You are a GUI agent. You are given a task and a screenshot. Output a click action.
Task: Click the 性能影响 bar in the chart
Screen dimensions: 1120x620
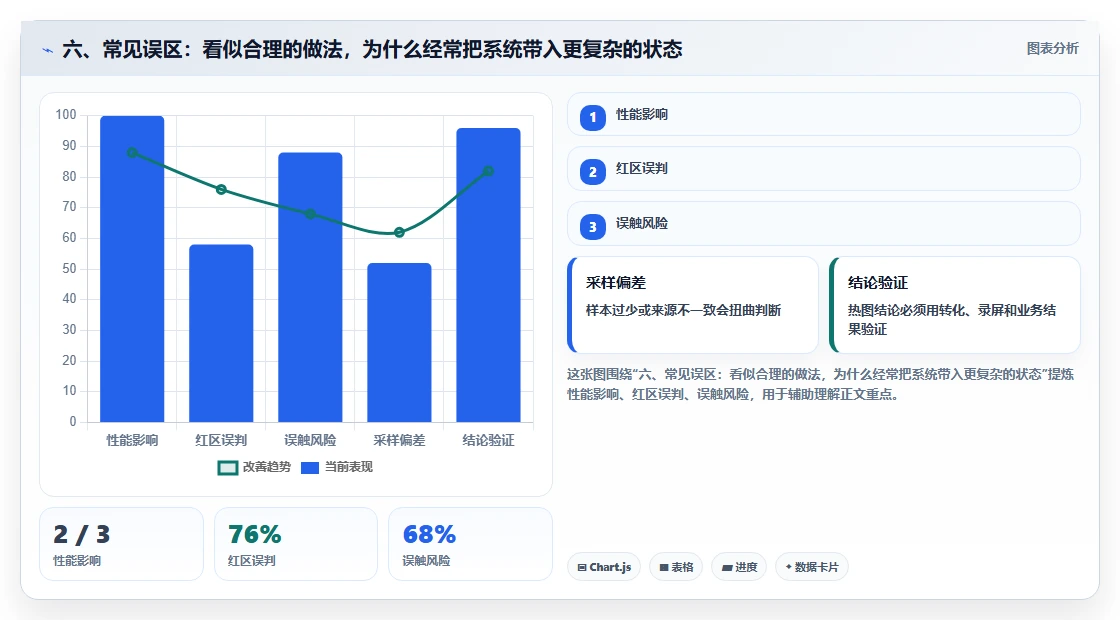coord(132,269)
